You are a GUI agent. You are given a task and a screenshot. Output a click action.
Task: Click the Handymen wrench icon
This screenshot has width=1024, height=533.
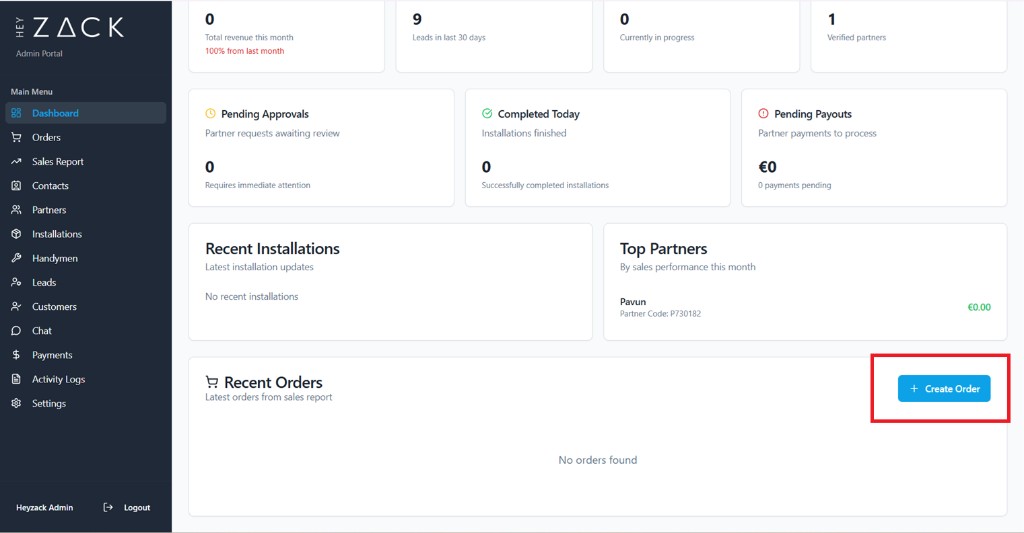click(x=16, y=258)
